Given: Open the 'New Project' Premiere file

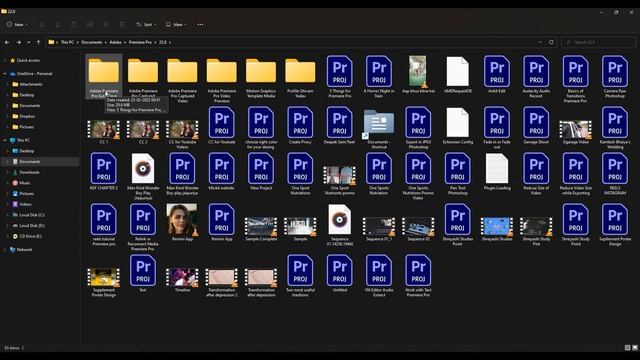Looking at the screenshot, I should pos(261,171).
